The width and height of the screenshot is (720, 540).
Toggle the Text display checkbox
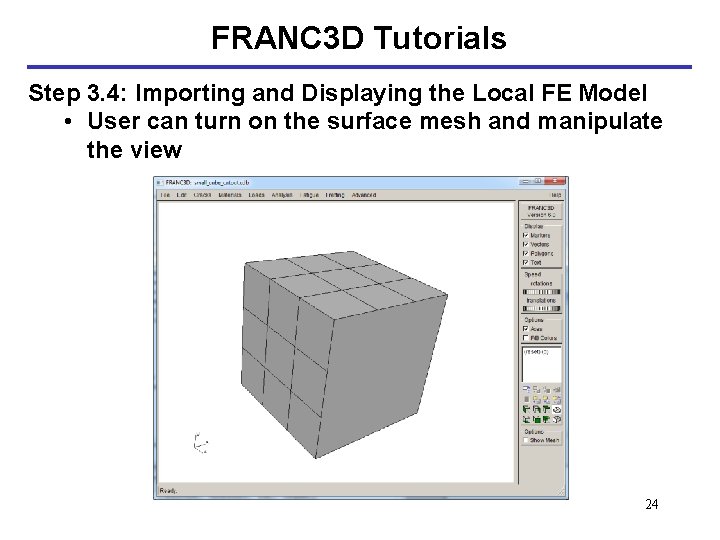(x=526, y=262)
